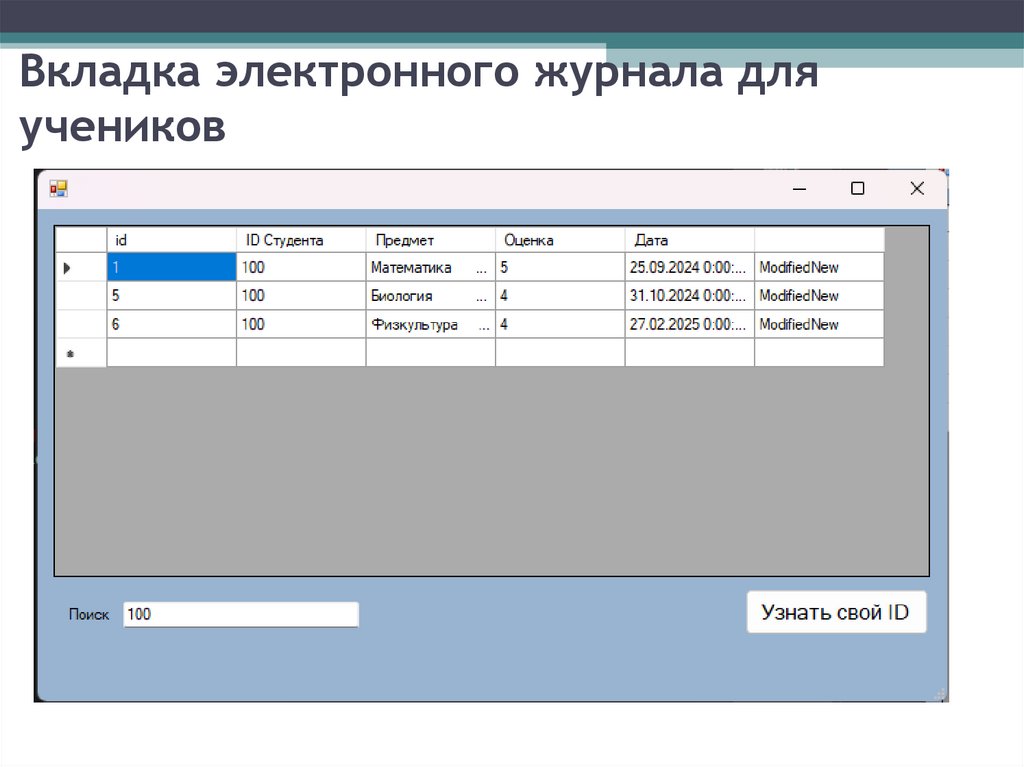Image resolution: width=1024 pixels, height=767 pixels.
Task: Close the journal window
Action: (917, 189)
